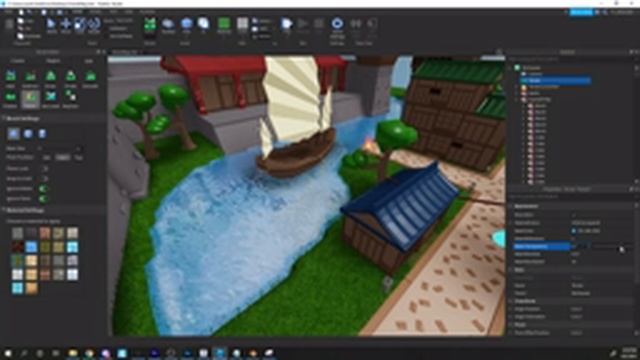The width and height of the screenshot is (640, 360).
Task: Activate the Move tool in the ribbon
Action: pos(66,26)
